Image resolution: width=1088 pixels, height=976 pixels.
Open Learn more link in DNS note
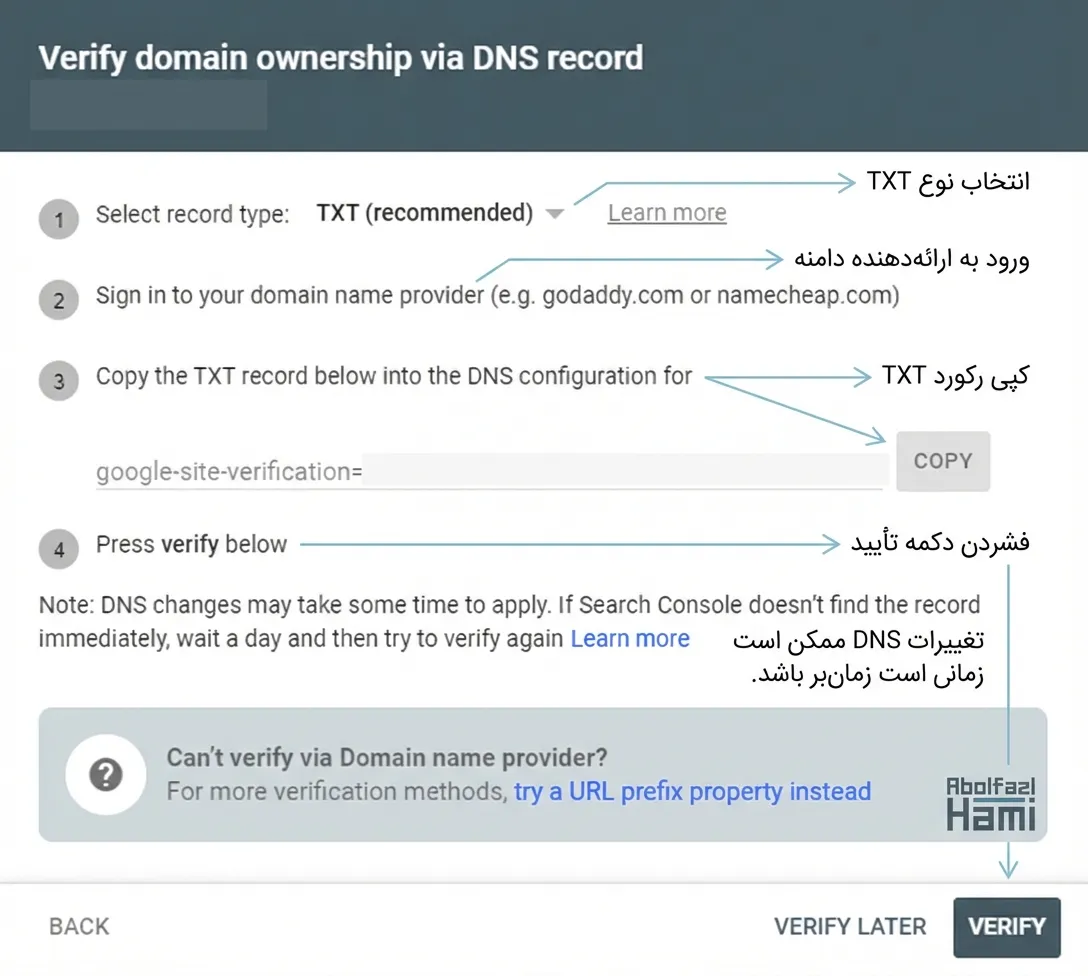(630, 639)
